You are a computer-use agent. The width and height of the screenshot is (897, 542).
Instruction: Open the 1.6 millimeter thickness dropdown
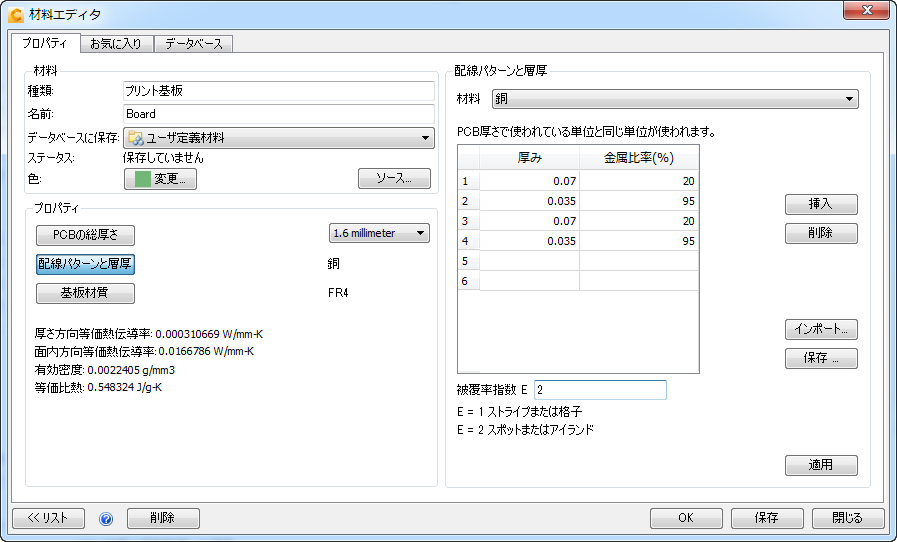379,233
